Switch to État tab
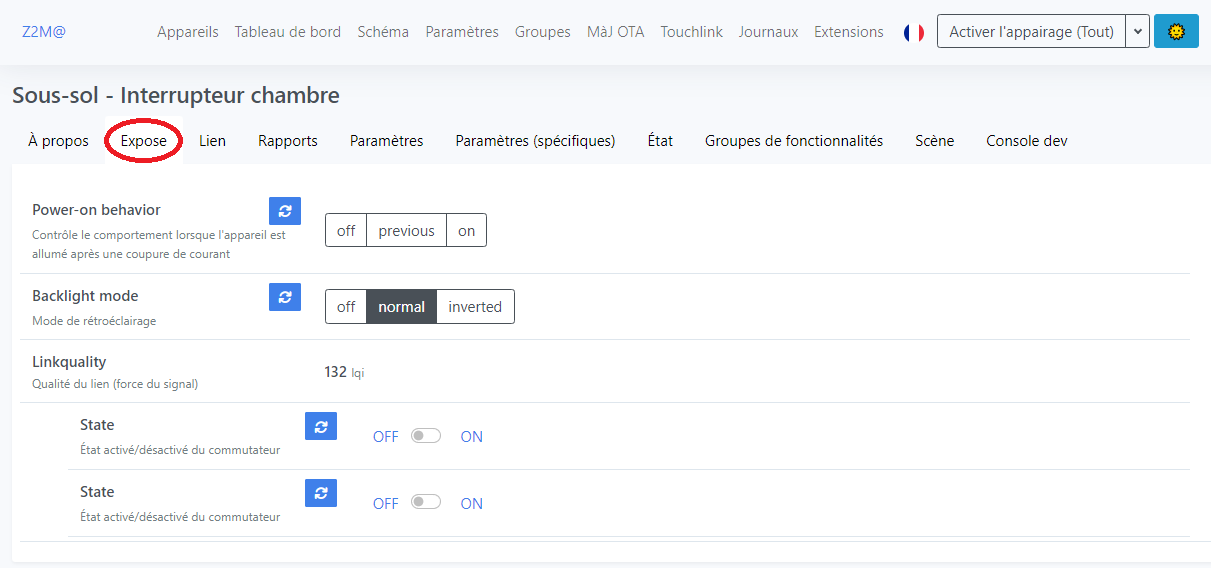 [660, 141]
